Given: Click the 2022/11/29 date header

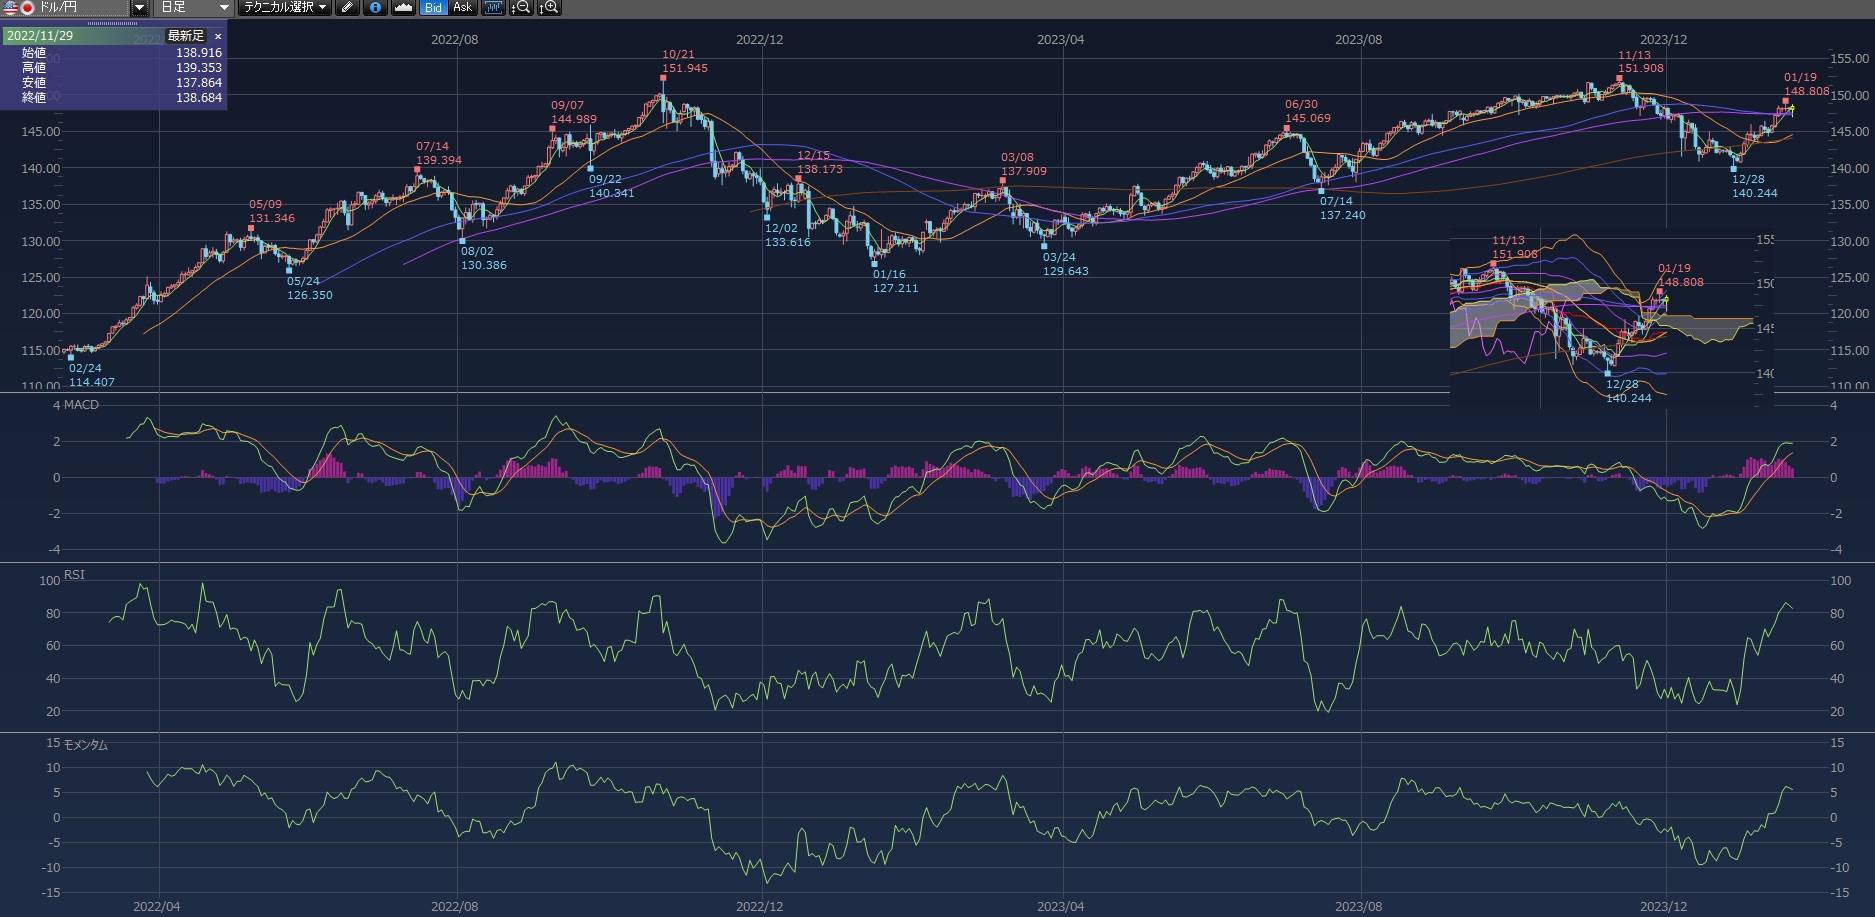Looking at the screenshot, I should 40,36.
